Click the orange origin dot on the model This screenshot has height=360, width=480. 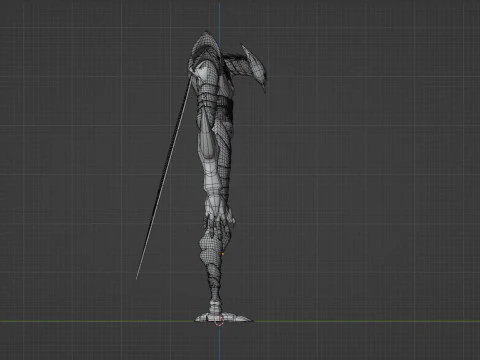tap(223, 254)
